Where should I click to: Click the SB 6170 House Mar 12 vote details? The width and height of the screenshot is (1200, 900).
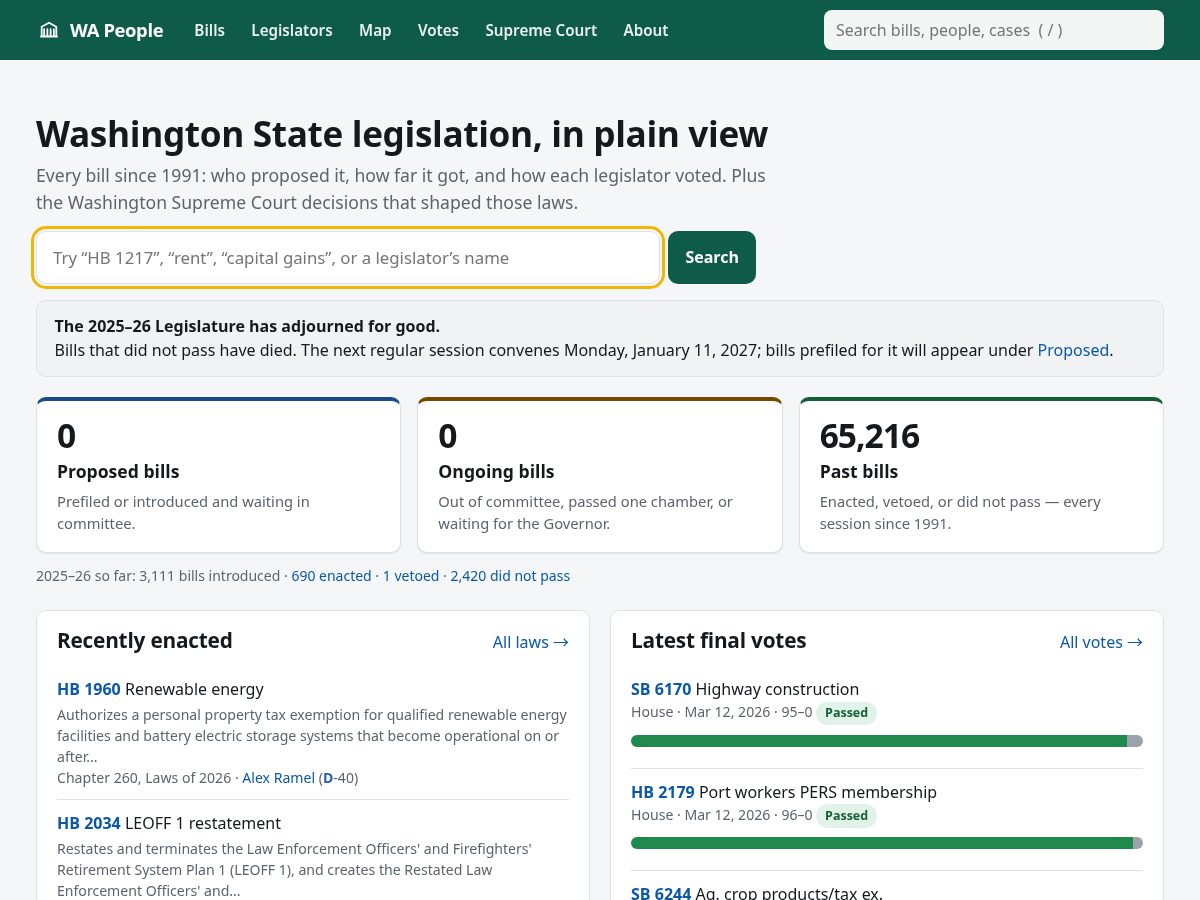pyautogui.click(x=721, y=713)
